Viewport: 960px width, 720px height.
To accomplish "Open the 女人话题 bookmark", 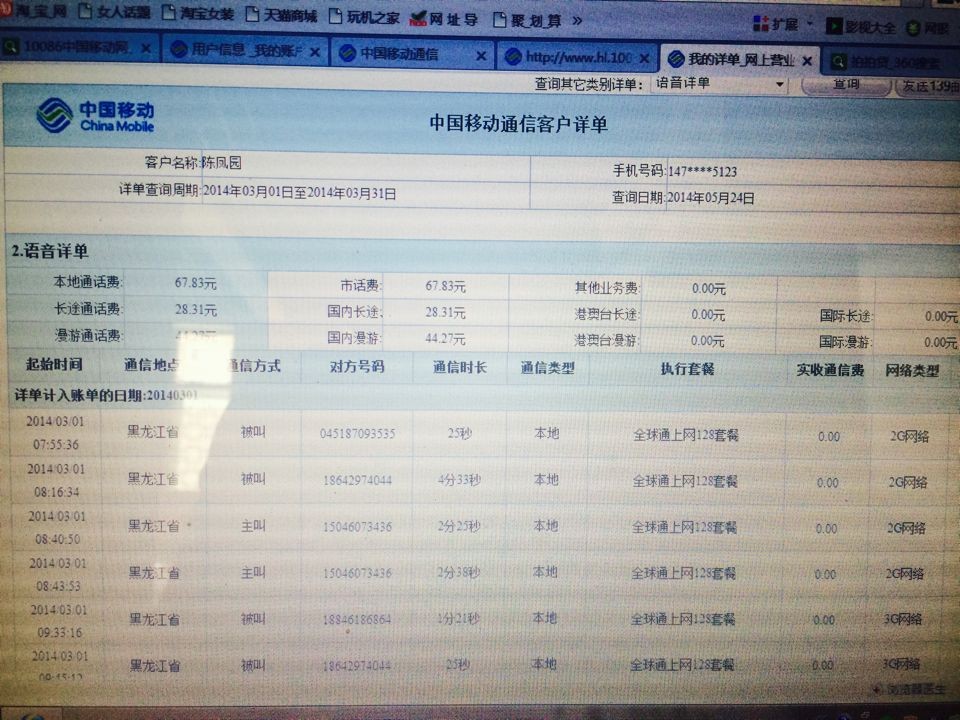I will pos(114,12).
